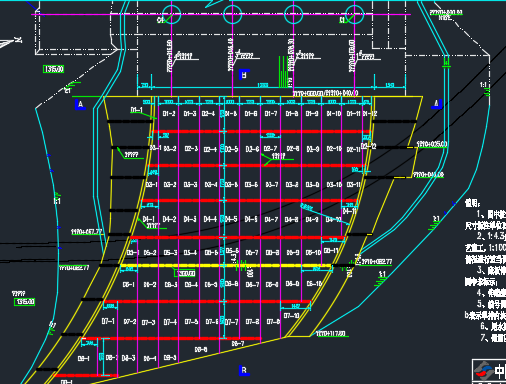Click the D3-10 block label

coord(334,184)
